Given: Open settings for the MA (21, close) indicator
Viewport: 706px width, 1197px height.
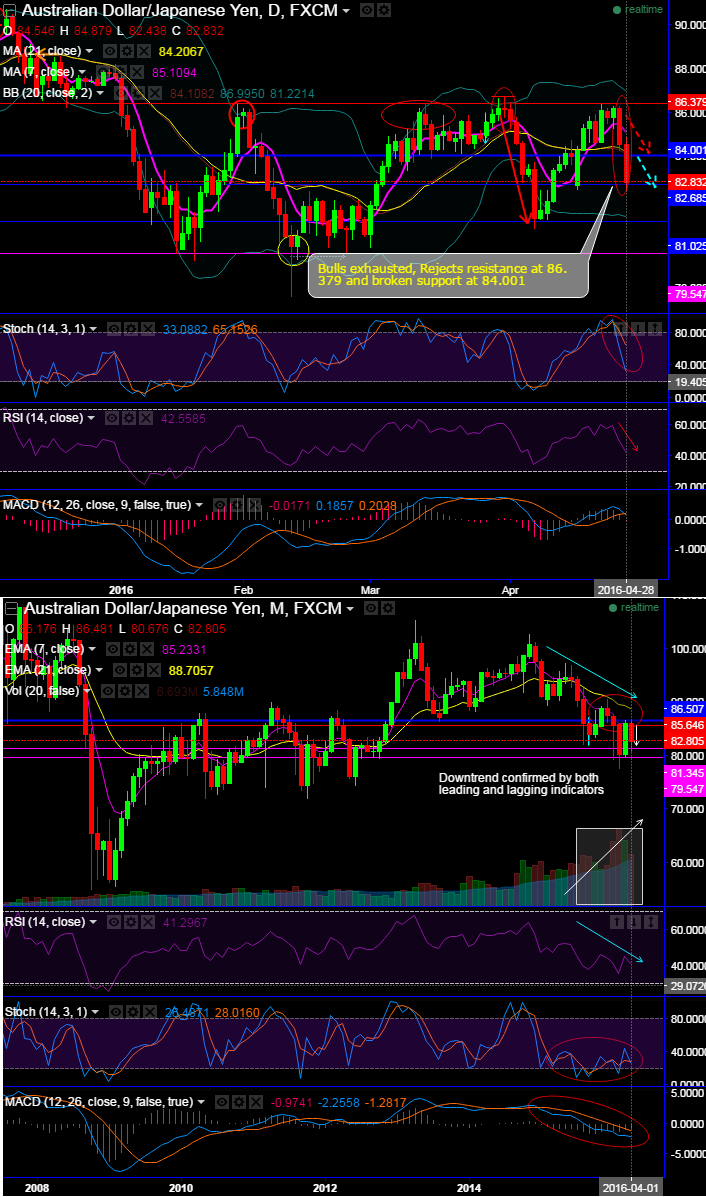Looking at the screenshot, I should click(x=127, y=51).
